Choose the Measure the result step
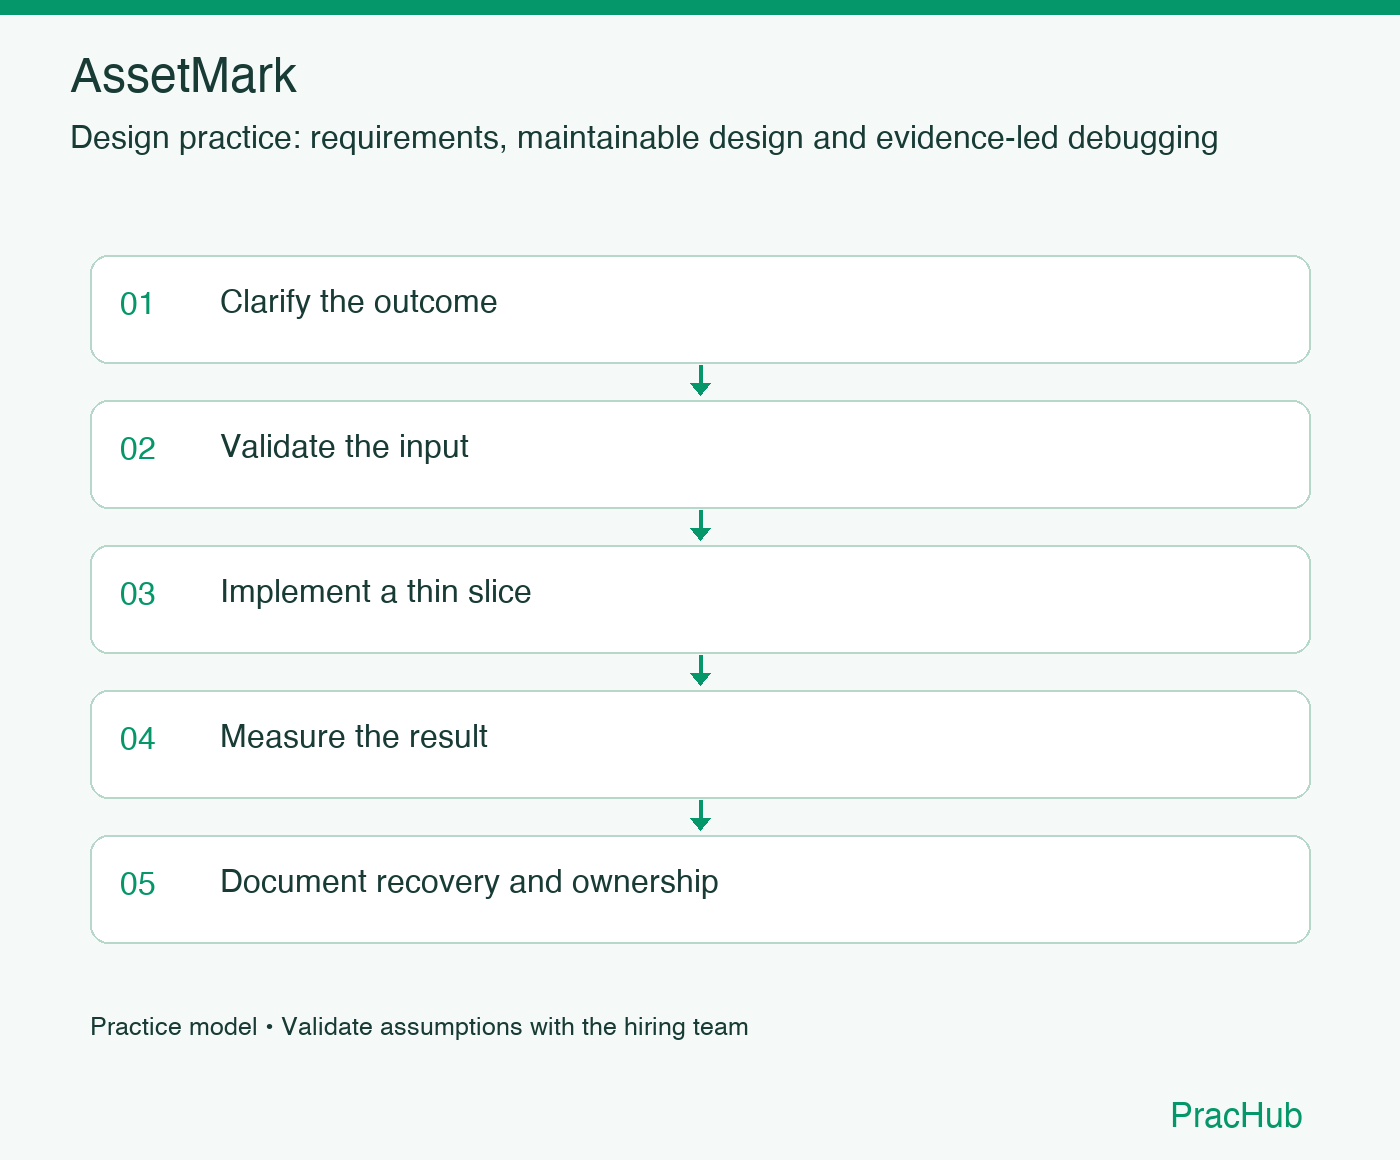This screenshot has height=1160, width=1400. (700, 744)
